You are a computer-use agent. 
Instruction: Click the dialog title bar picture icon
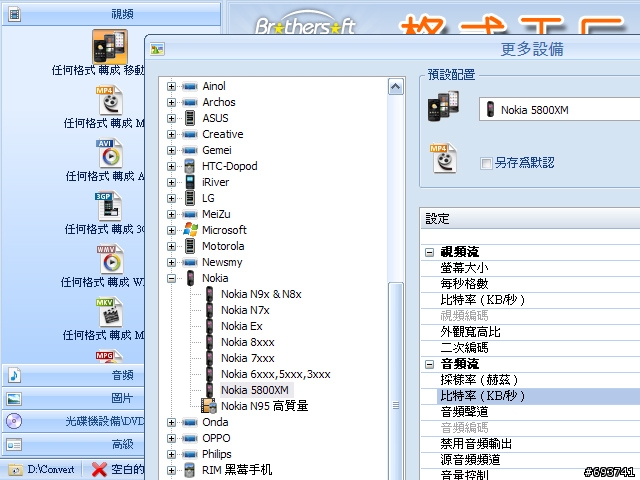pos(157,49)
